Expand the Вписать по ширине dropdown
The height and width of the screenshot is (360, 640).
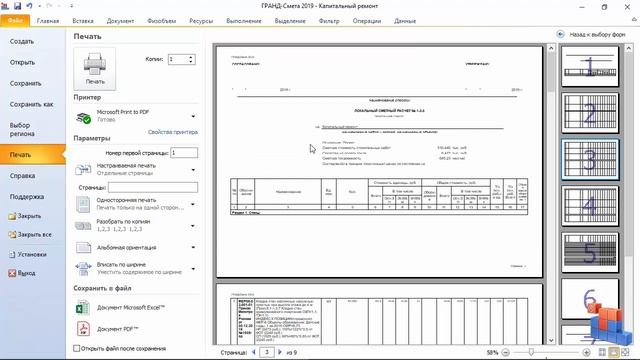(x=193, y=269)
